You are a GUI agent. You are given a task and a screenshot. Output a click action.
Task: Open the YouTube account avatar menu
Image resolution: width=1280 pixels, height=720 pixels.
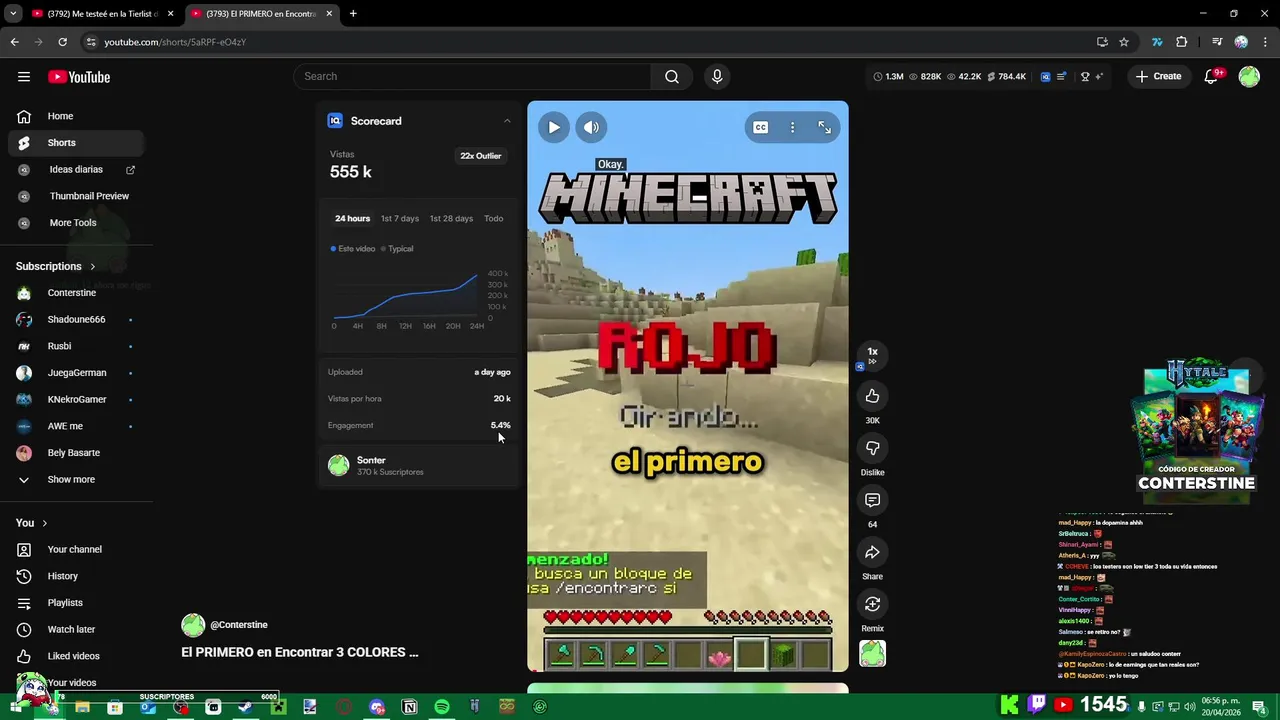click(x=1249, y=76)
